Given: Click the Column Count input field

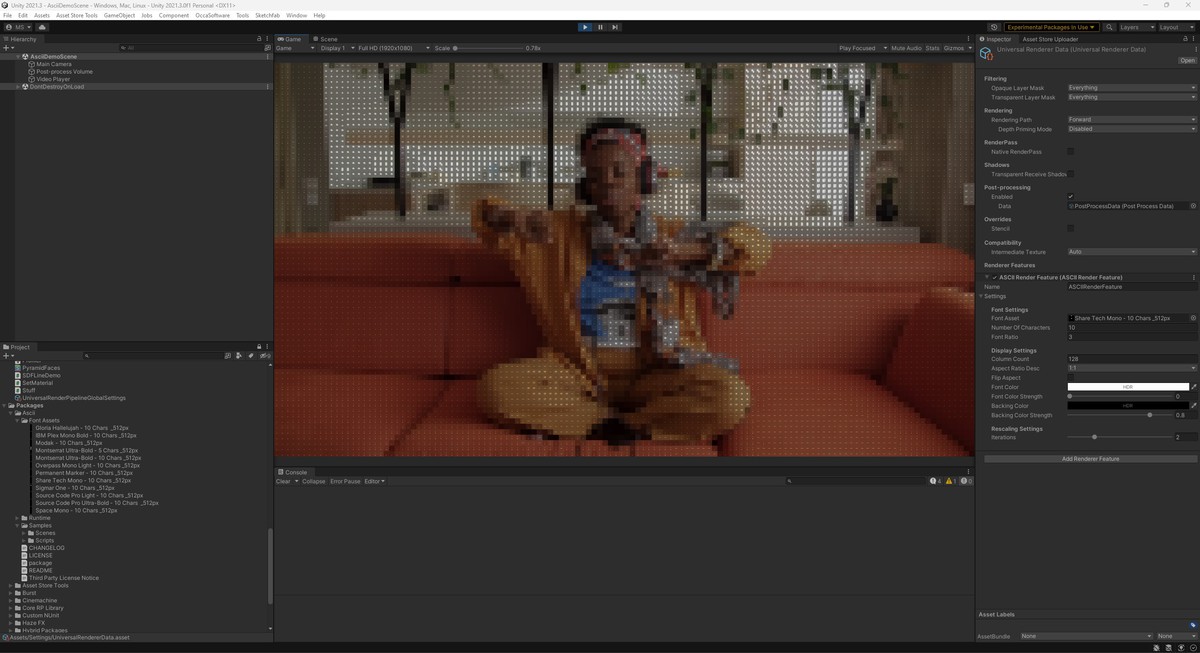Looking at the screenshot, I should [1131, 359].
